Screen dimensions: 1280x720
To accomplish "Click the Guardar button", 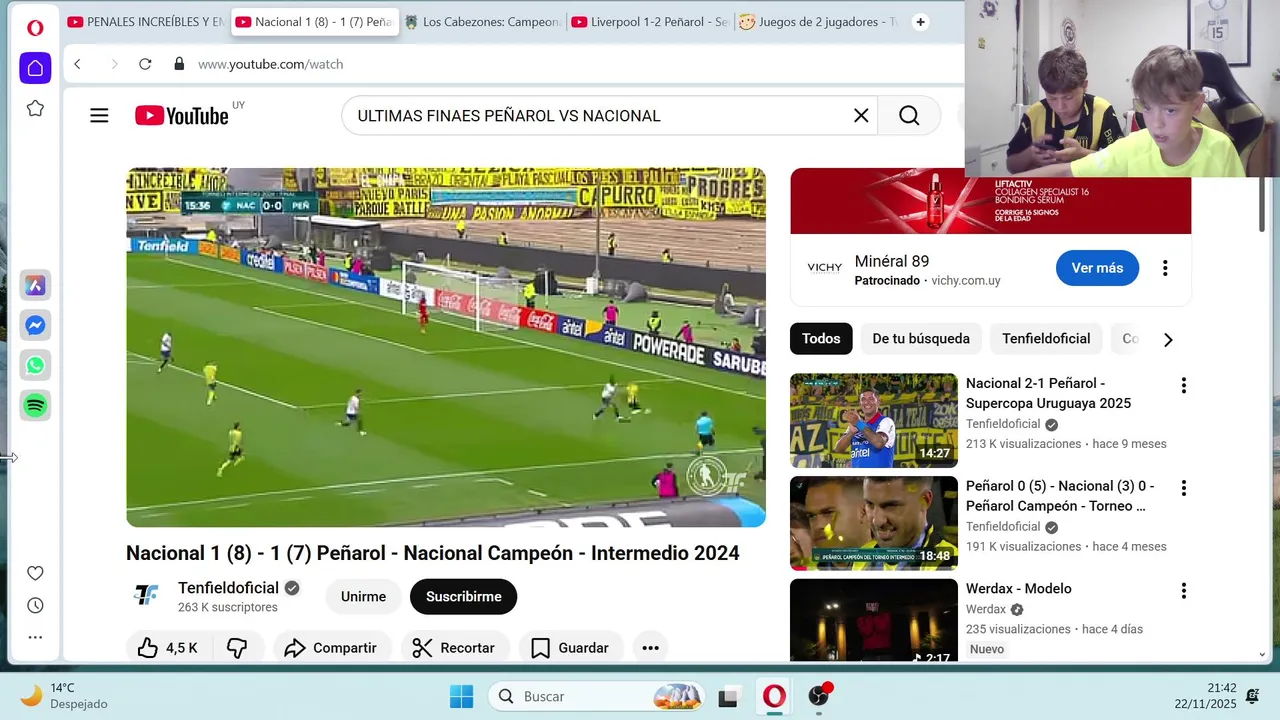I will click(570, 648).
